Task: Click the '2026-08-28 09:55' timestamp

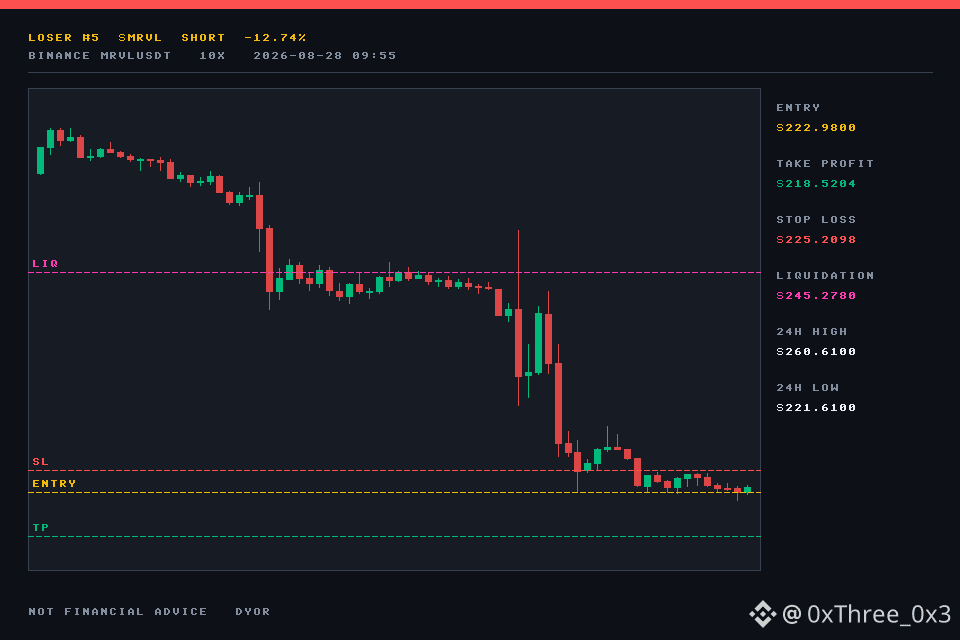Action: 325,56
